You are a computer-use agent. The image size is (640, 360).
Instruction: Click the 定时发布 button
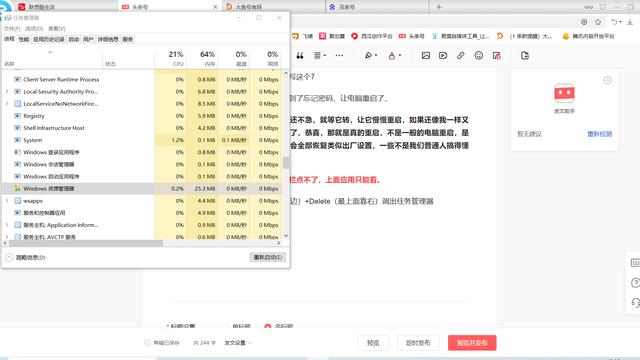click(x=418, y=343)
